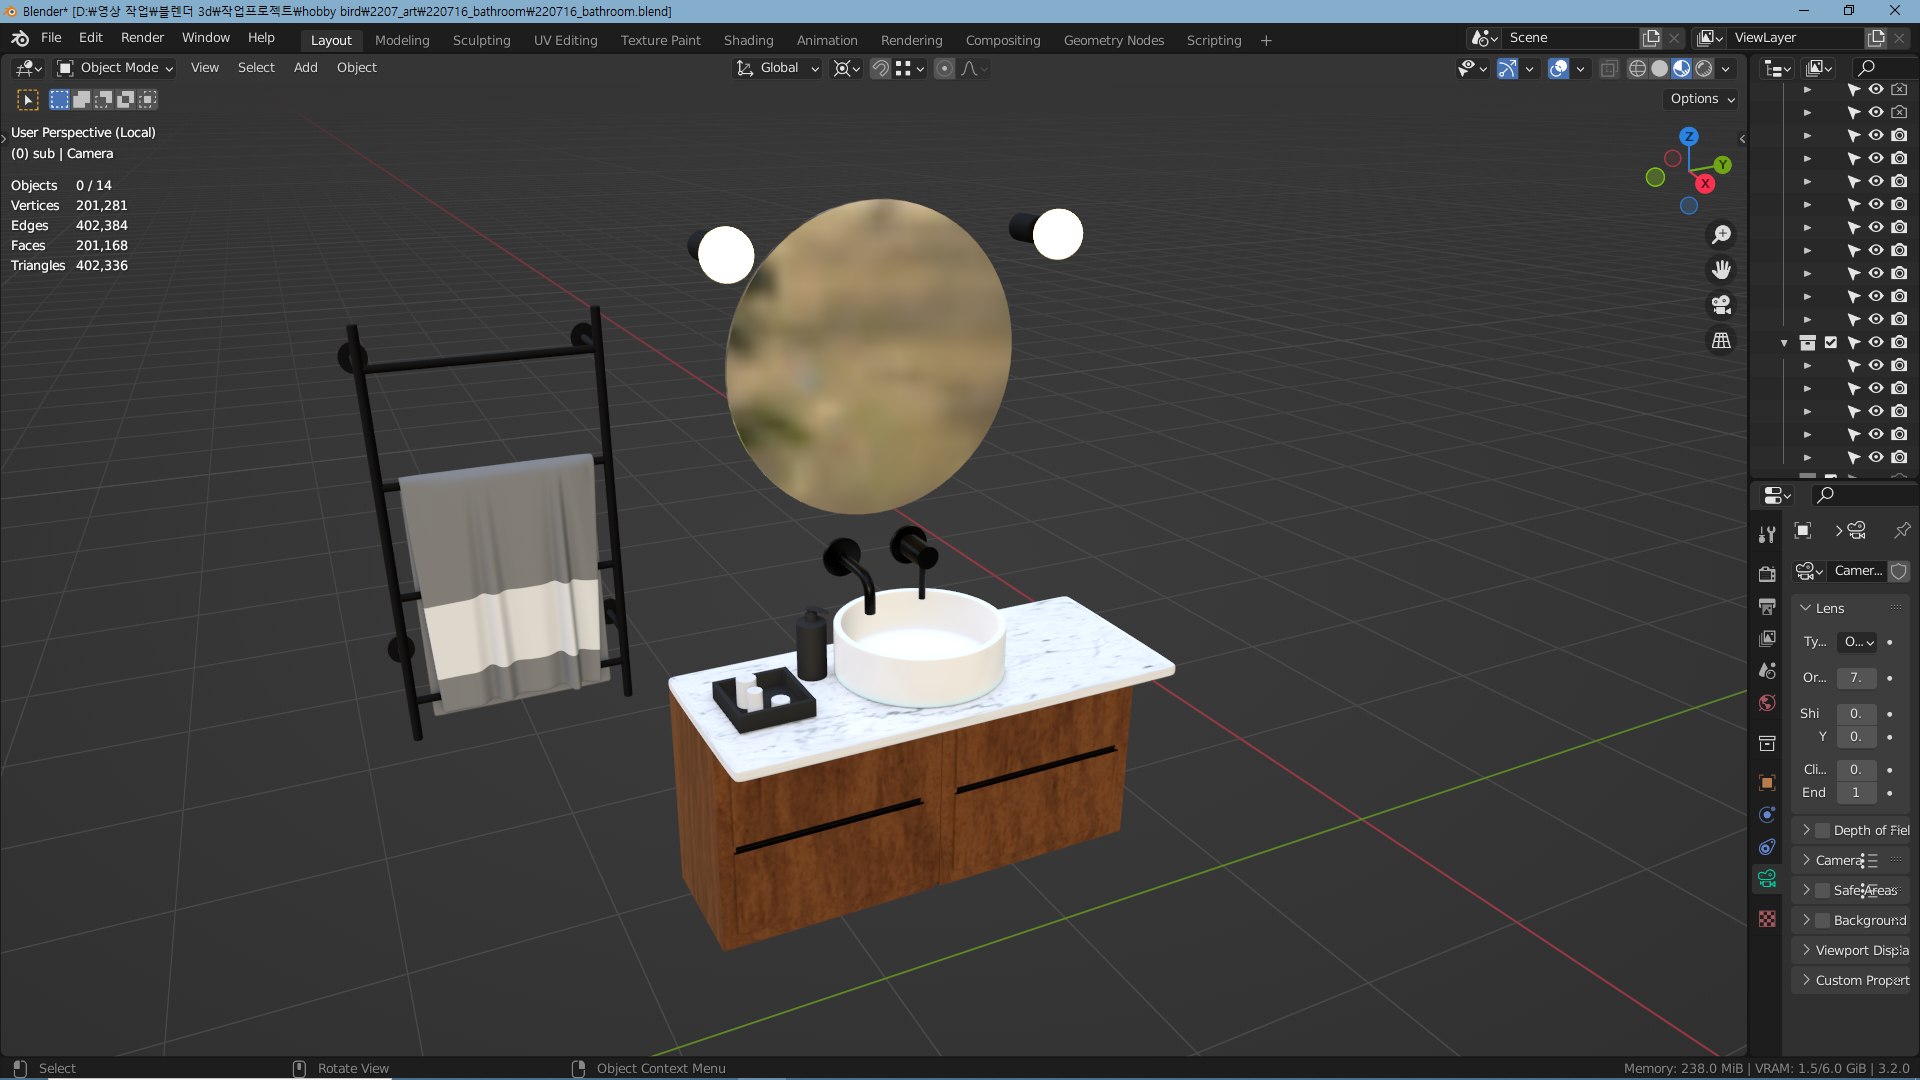Click the zoom in/out viewport gizmo icon
The image size is (1920, 1080).
pos(1721,234)
